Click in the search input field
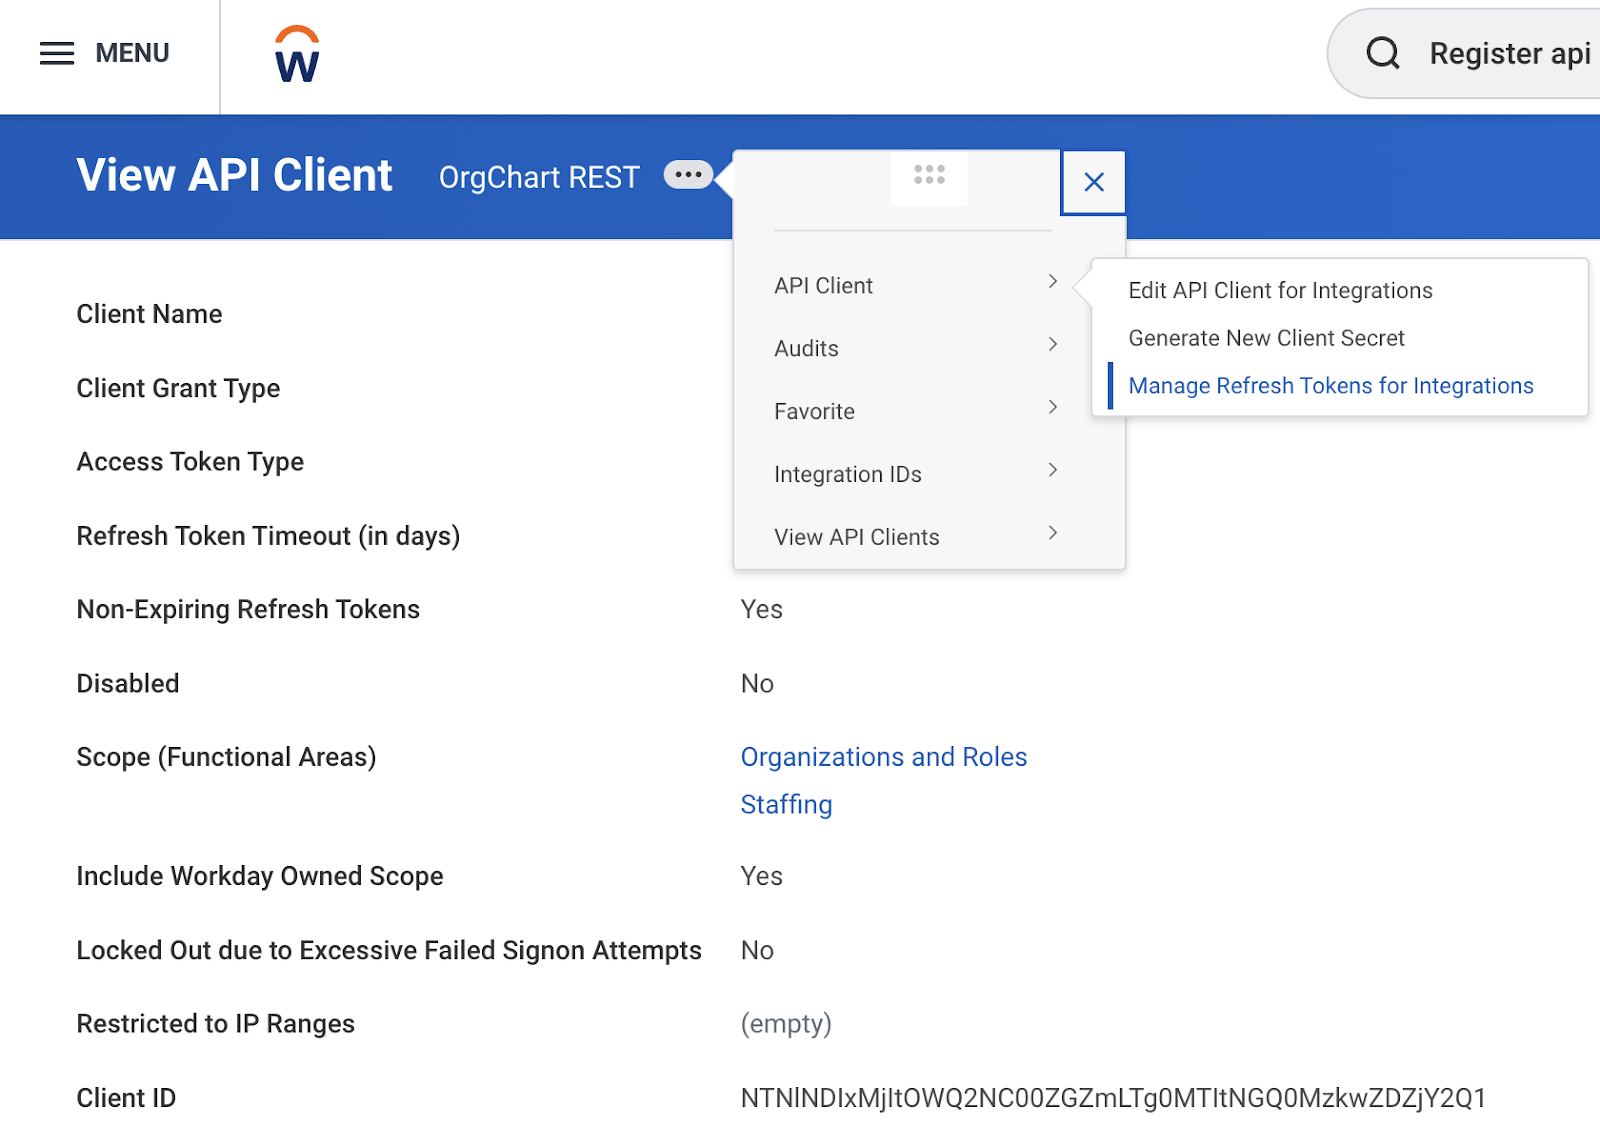This screenshot has width=1600, height=1147. pos(1509,53)
